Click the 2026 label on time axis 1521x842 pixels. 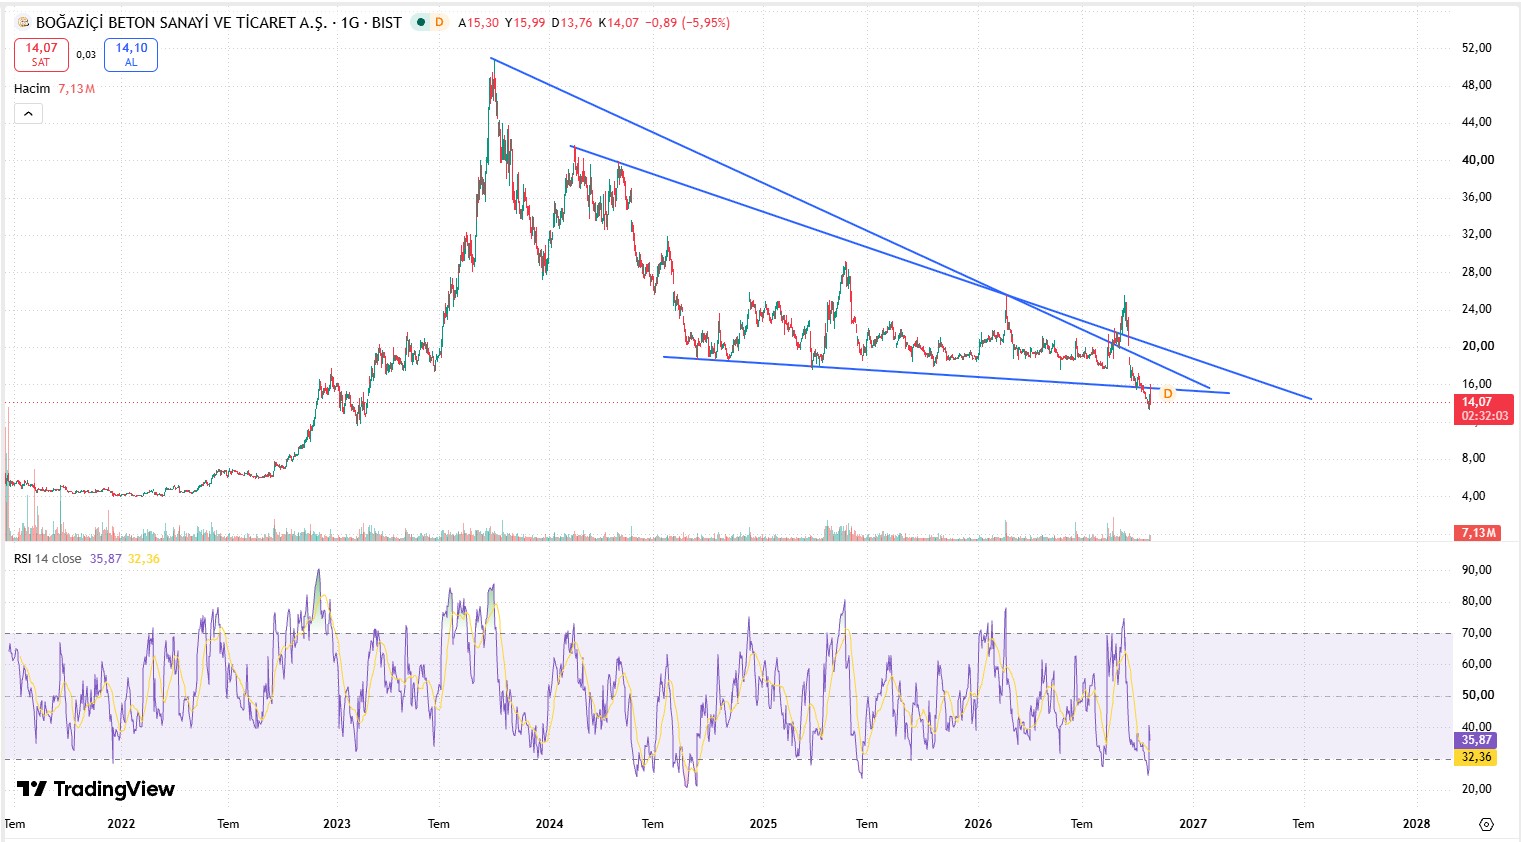pos(978,824)
